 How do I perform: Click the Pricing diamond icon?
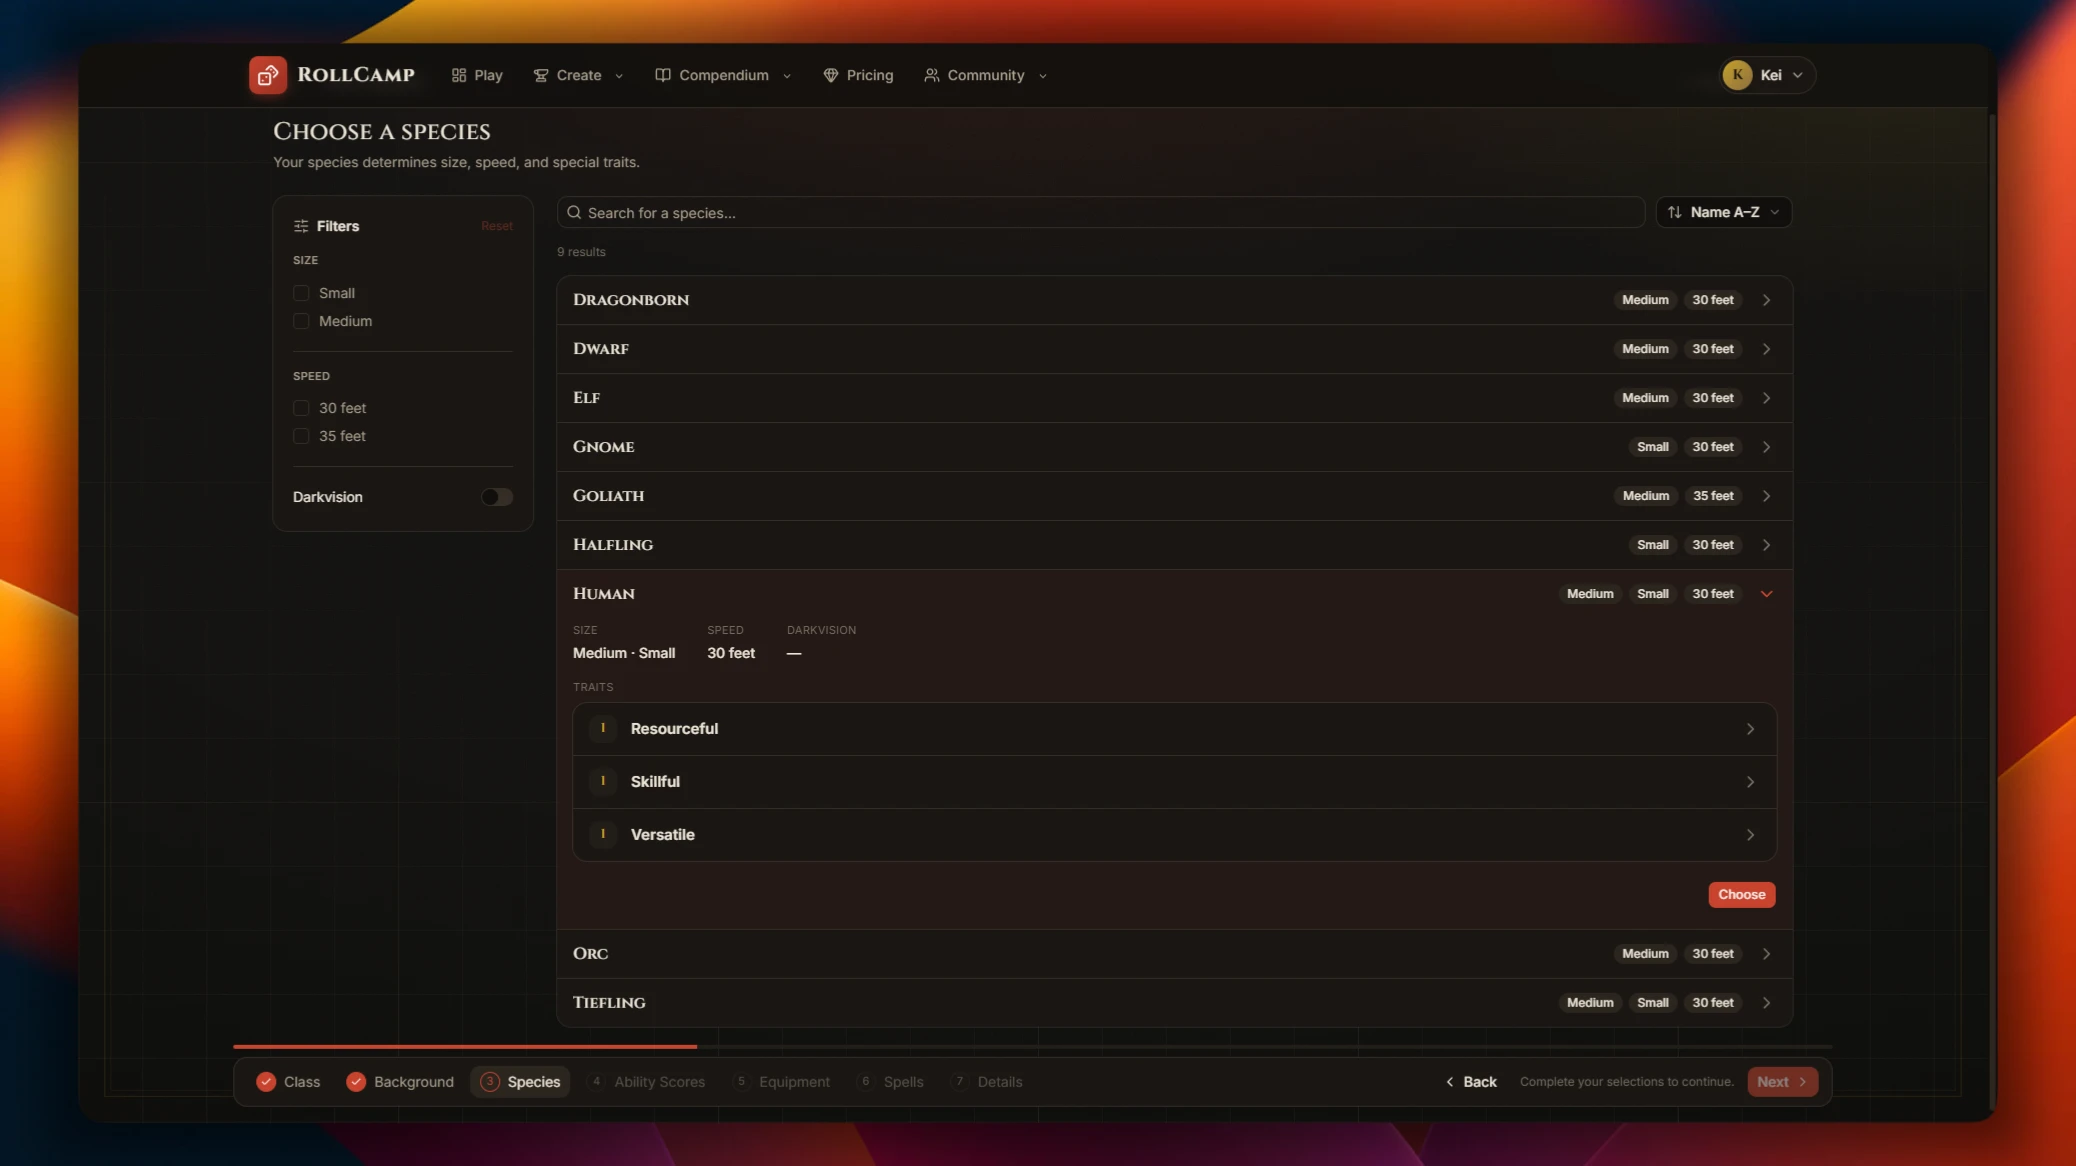[x=831, y=75]
